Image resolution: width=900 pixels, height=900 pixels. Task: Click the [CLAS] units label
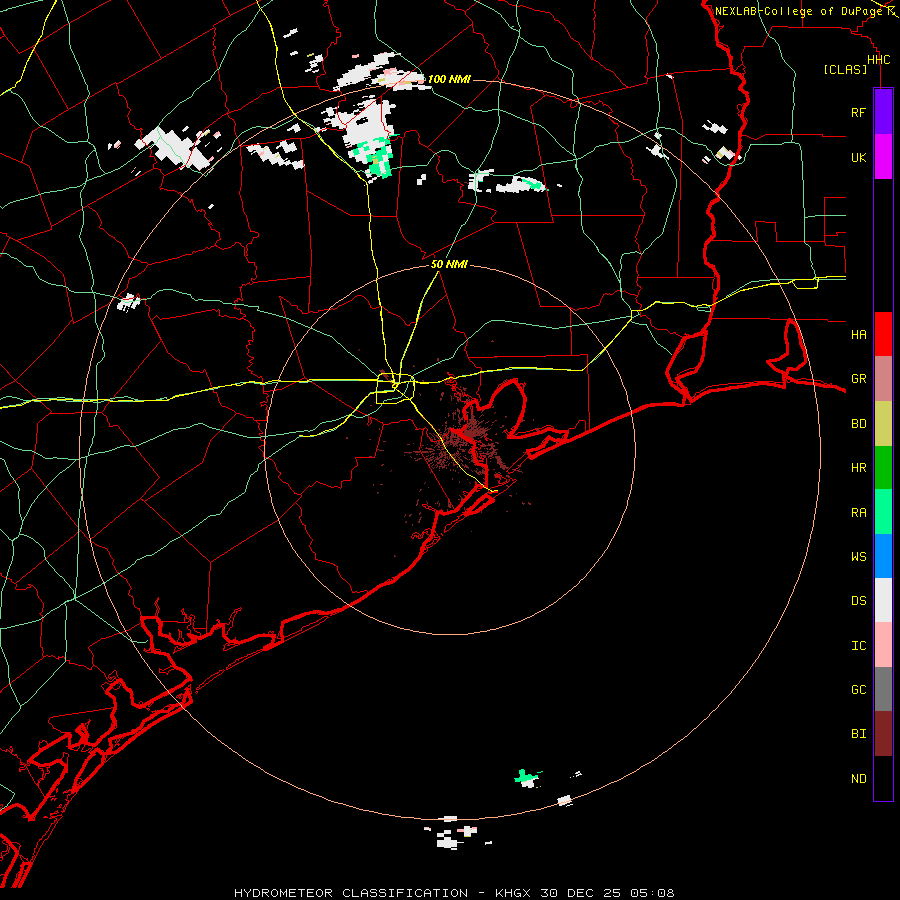point(845,70)
